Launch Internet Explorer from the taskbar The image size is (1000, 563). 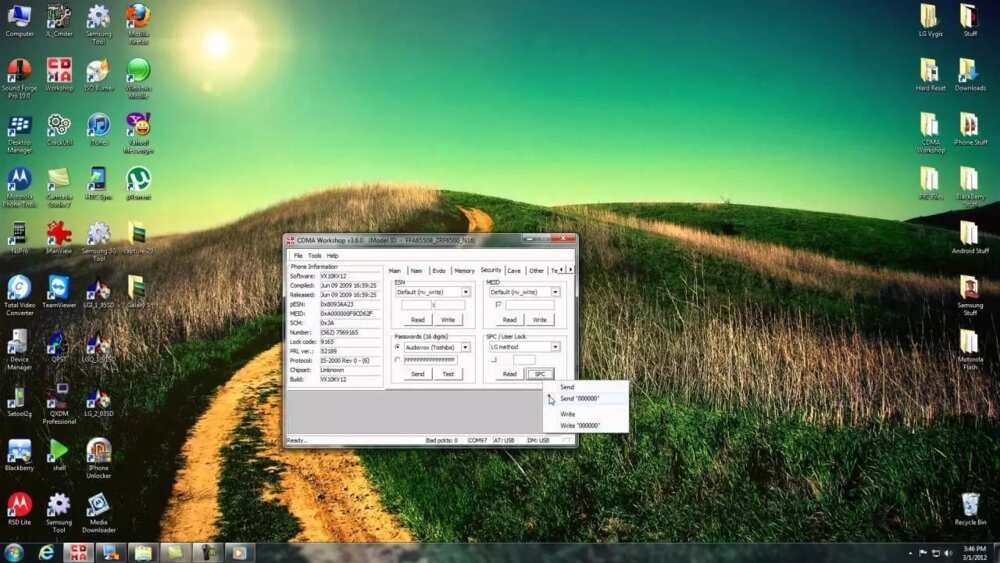click(x=47, y=552)
